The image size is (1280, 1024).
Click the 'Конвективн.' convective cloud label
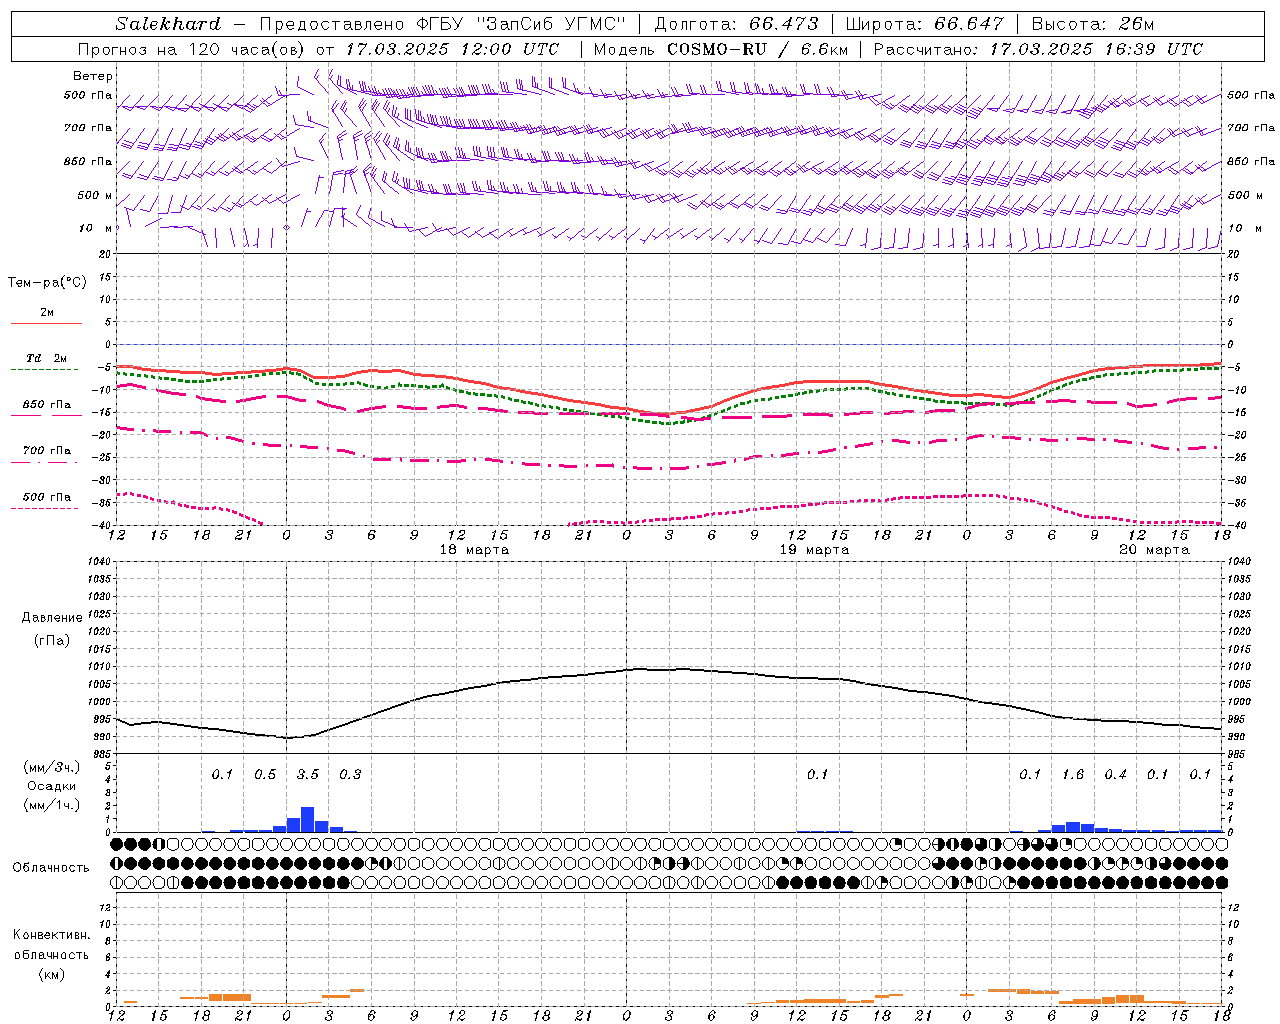click(52, 935)
